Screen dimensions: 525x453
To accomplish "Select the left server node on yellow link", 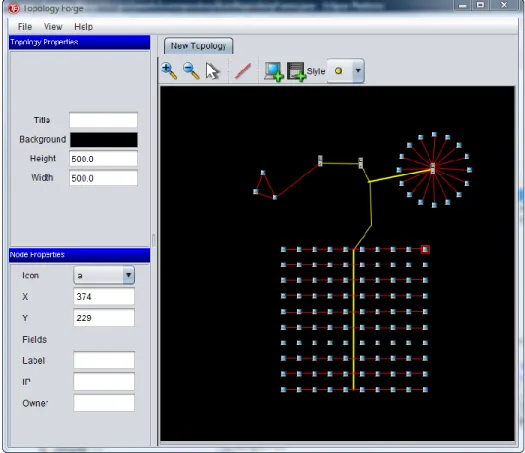I will click(320, 160).
